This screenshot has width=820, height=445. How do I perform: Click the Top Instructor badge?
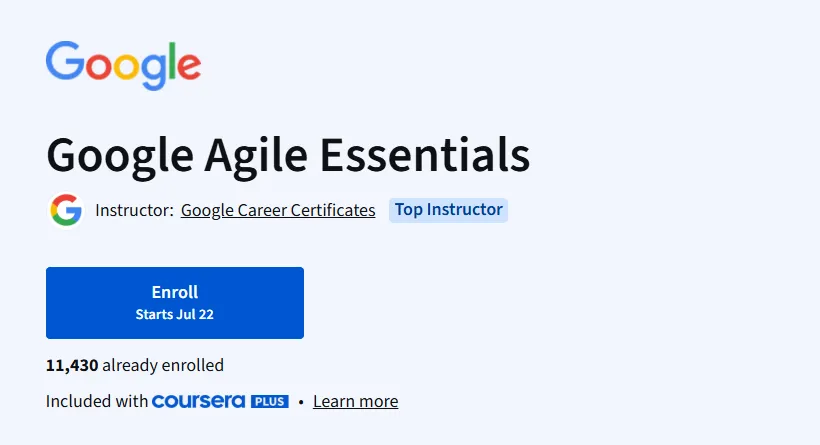point(448,210)
